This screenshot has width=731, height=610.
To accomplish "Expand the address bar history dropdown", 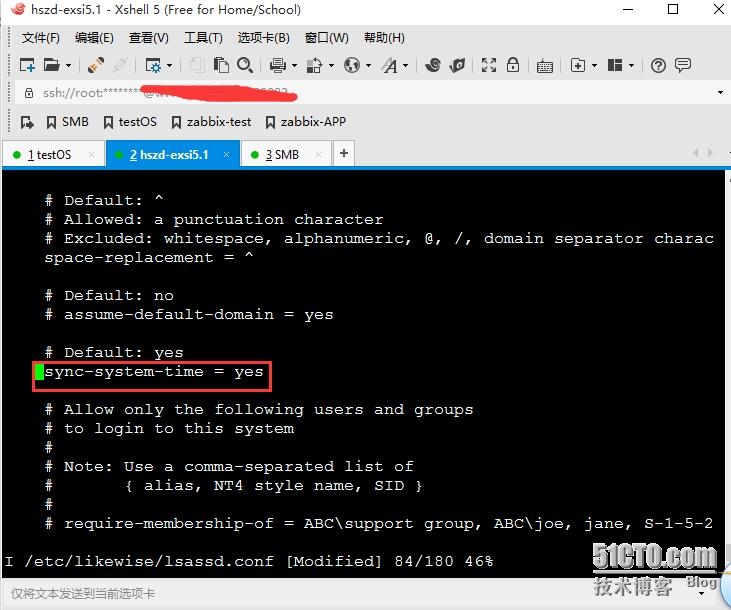I will (720, 93).
